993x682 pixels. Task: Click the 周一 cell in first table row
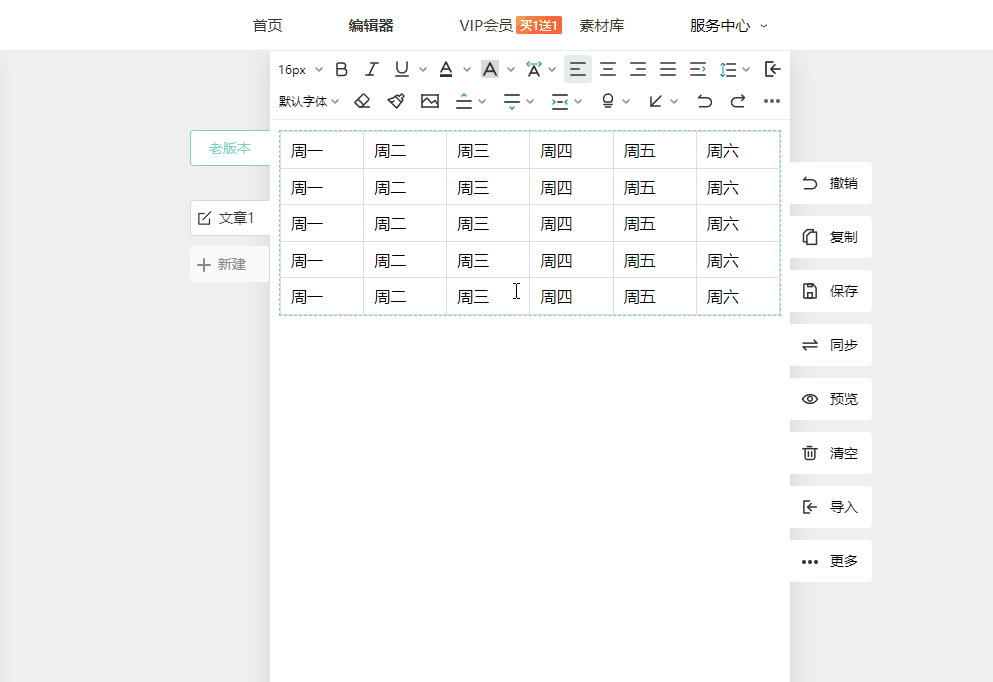tap(322, 150)
